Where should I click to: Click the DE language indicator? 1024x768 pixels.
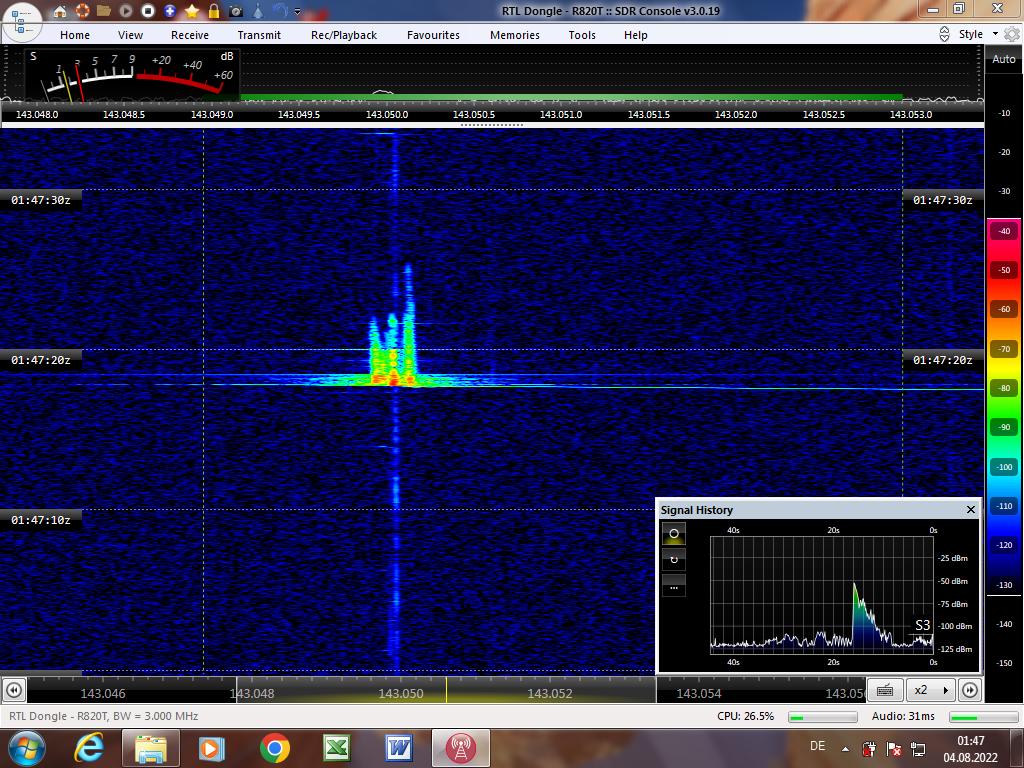[817, 746]
